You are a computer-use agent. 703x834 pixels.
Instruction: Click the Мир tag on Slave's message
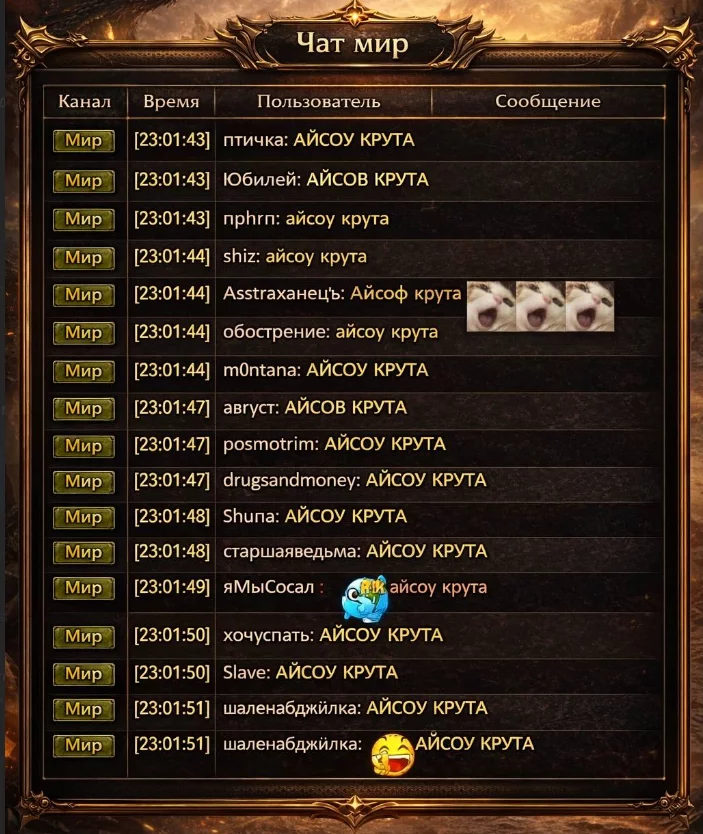tap(83, 674)
